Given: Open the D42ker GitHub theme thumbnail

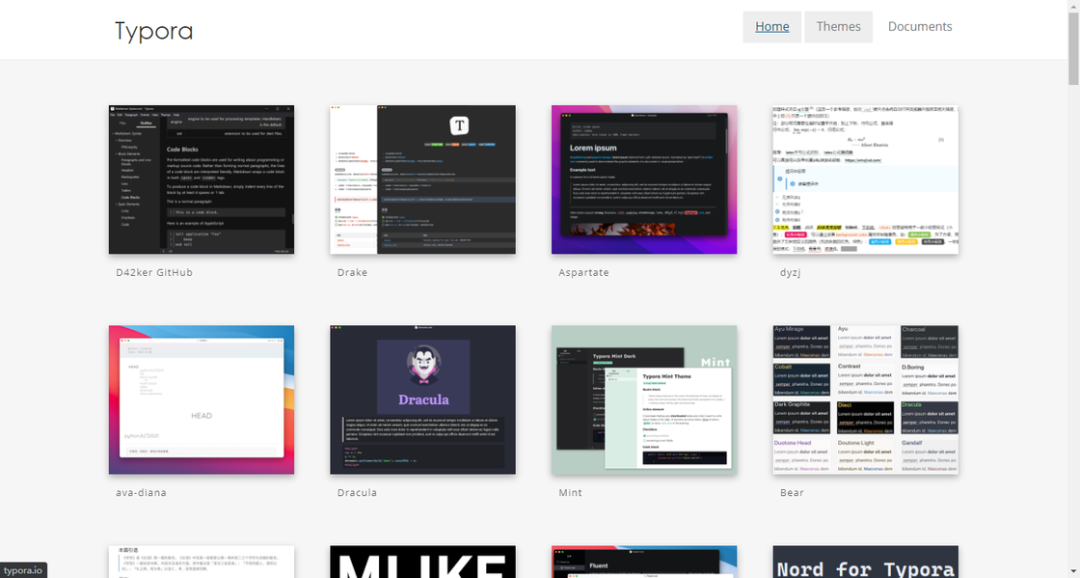Looking at the screenshot, I should point(201,180).
